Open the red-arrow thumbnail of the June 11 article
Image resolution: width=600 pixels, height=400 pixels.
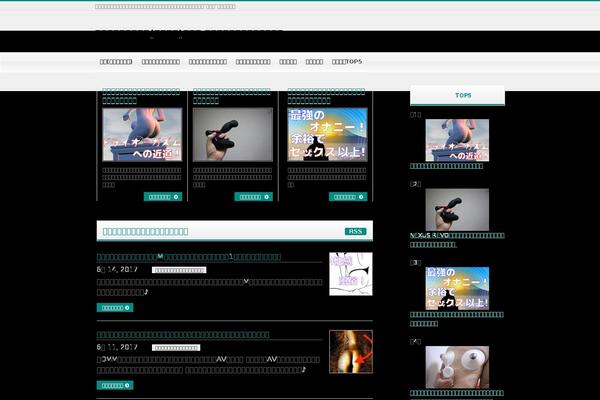(351, 351)
